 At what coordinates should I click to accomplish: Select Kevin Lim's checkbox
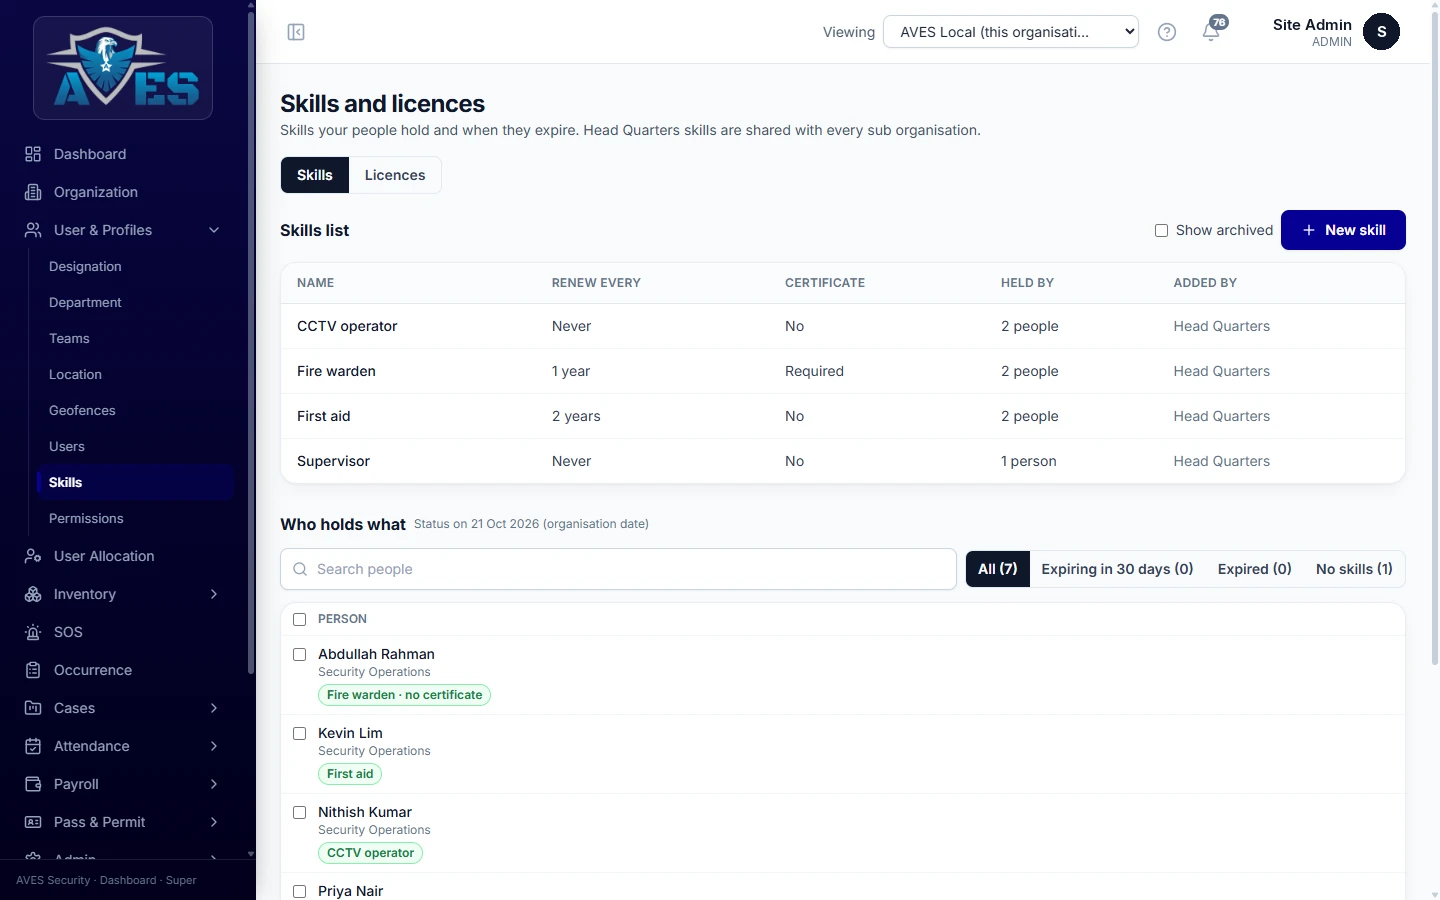299,733
